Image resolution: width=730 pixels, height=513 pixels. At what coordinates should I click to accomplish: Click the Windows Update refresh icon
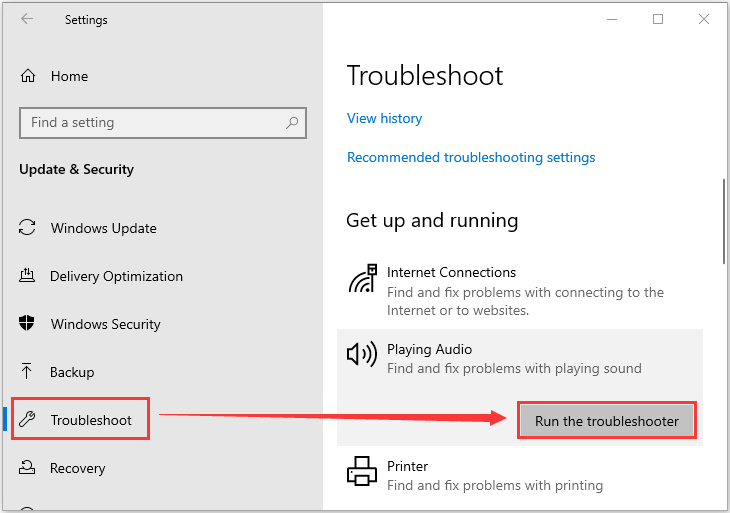[x=27, y=228]
